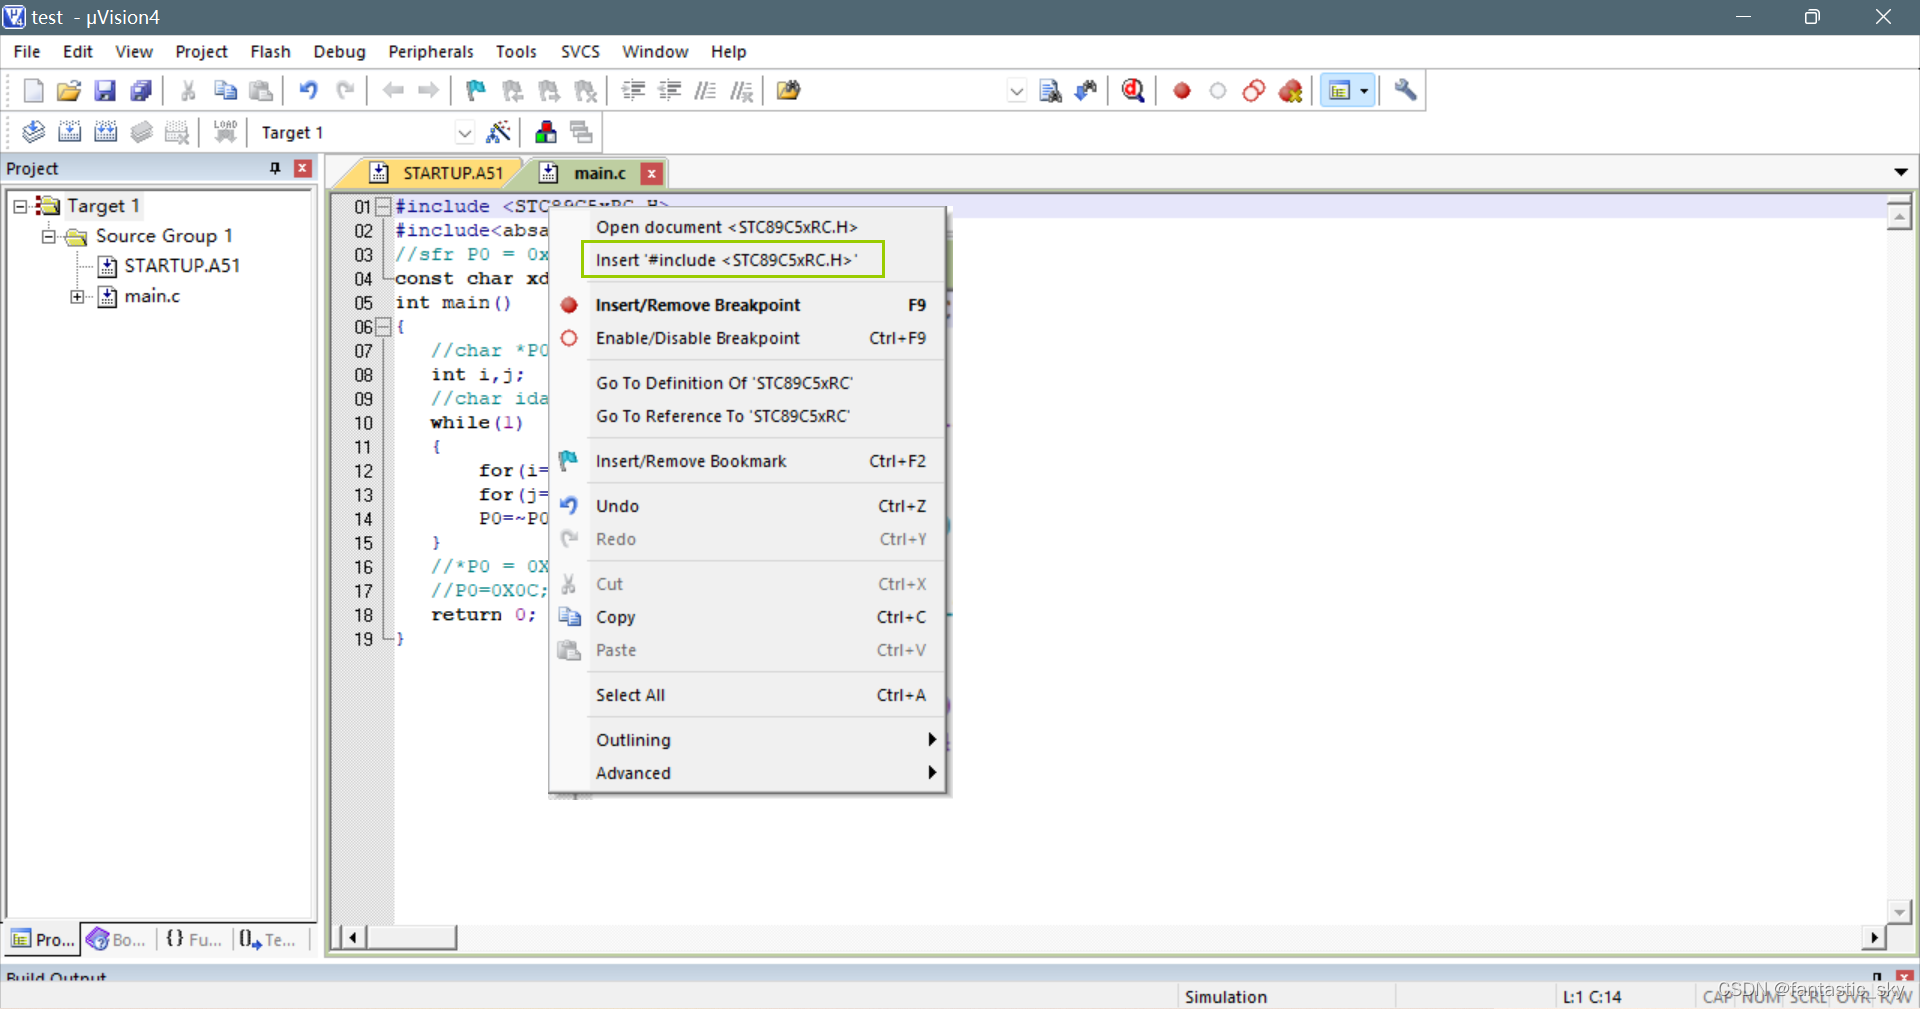This screenshot has width=1920, height=1009.
Task: Click the Rebuild all target files icon
Action: pos(105,132)
